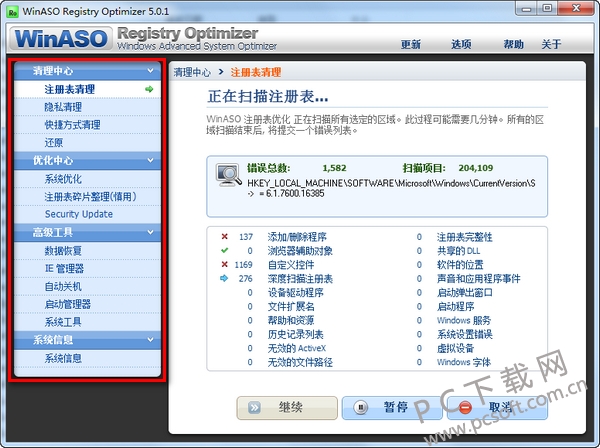Click the 启动程序 scan category
The image size is (600, 448).
click(455, 306)
